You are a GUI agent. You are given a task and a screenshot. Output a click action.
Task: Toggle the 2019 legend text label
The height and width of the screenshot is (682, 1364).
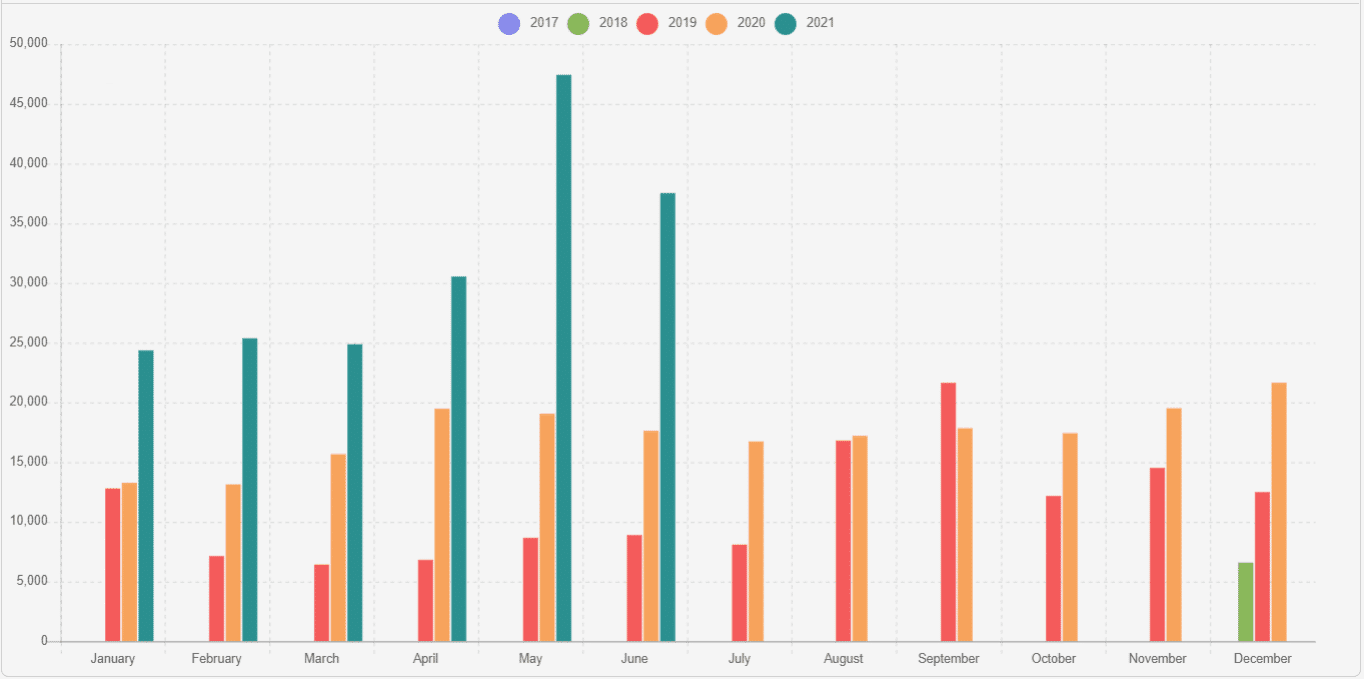click(682, 23)
